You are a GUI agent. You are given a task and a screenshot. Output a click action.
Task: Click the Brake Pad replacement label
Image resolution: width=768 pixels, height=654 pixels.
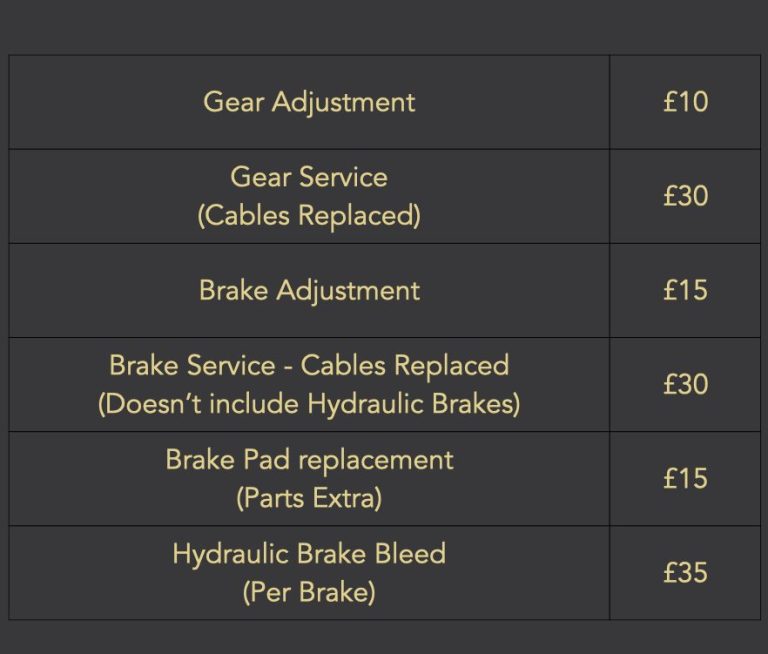(309, 461)
